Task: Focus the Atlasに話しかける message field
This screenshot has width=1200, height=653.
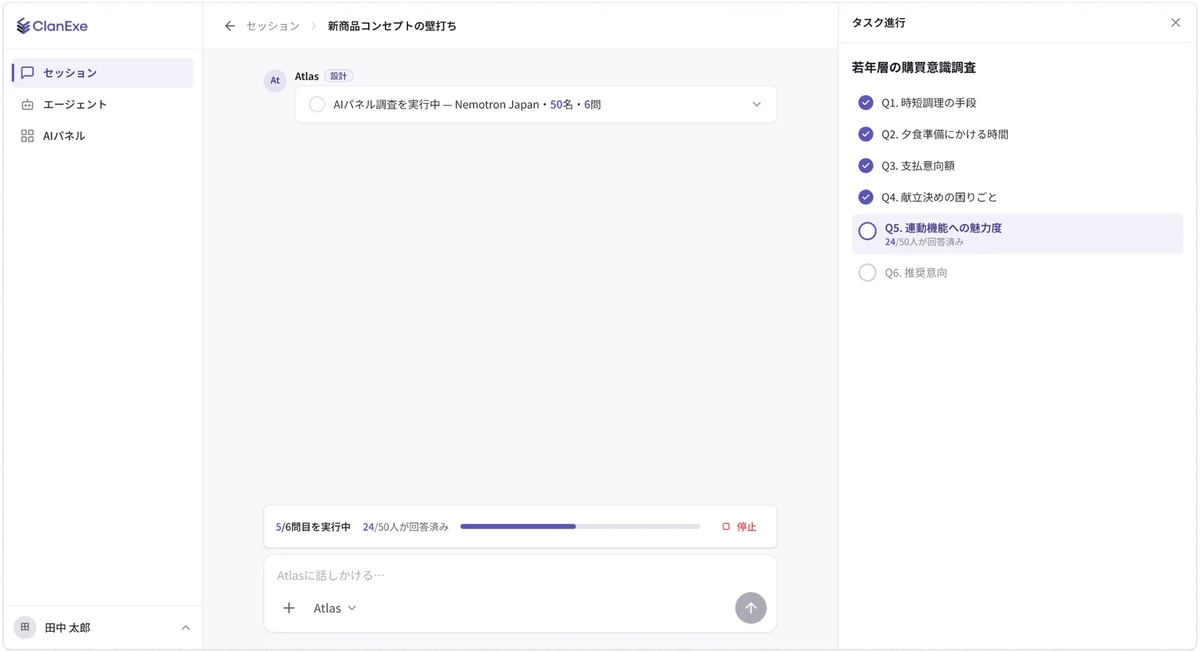Action: click(x=520, y=575)
